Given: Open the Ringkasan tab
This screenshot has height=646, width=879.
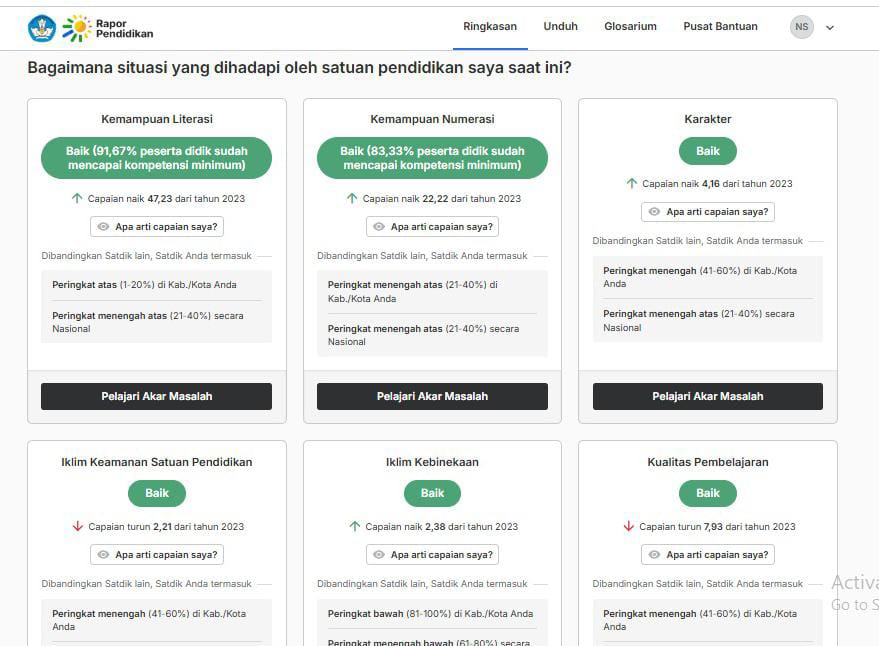Looking at the screenshot, I should 490,27.
